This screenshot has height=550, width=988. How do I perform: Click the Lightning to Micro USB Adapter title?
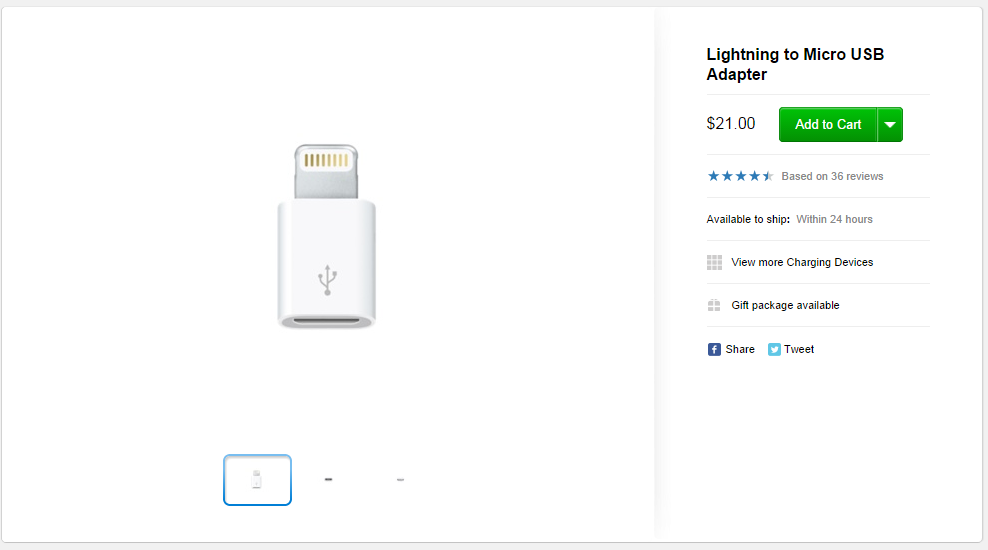point(795,64)
